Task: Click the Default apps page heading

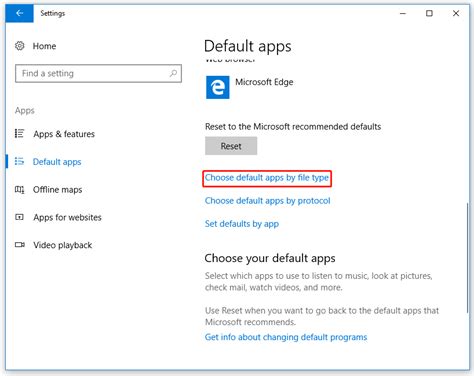Action: [248, 46]
